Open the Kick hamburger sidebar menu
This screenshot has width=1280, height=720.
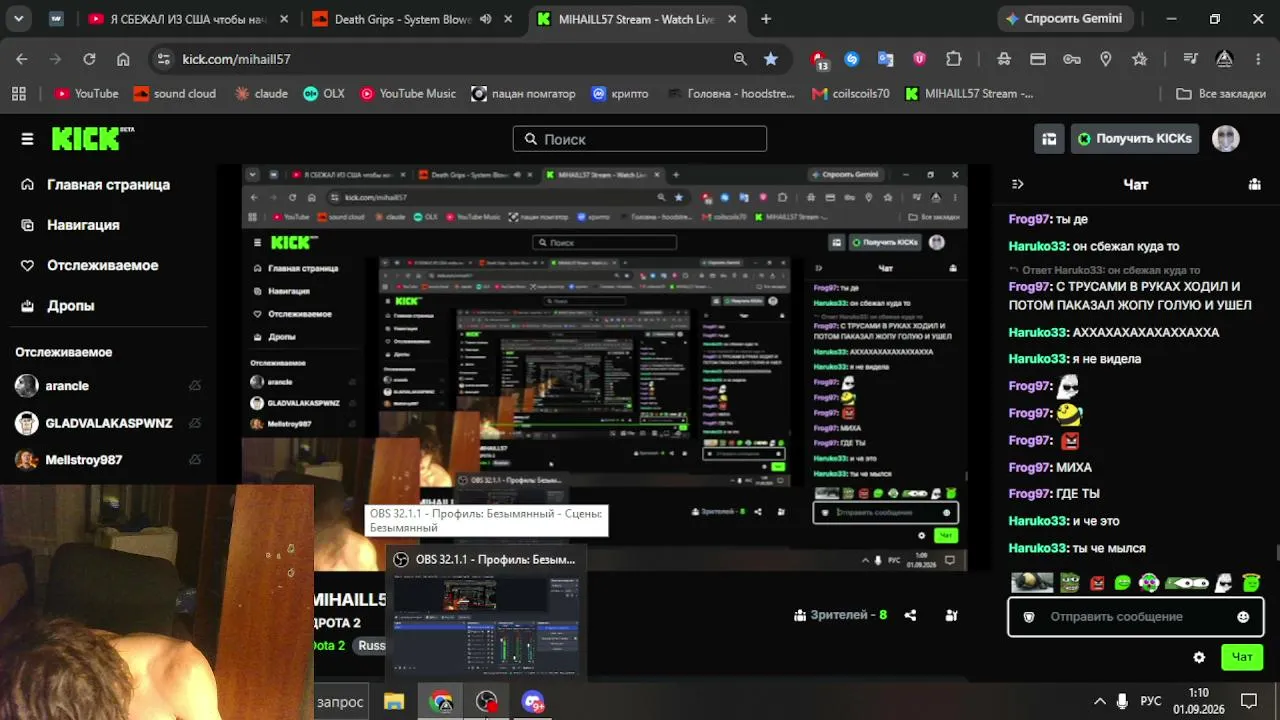[27, 139]
